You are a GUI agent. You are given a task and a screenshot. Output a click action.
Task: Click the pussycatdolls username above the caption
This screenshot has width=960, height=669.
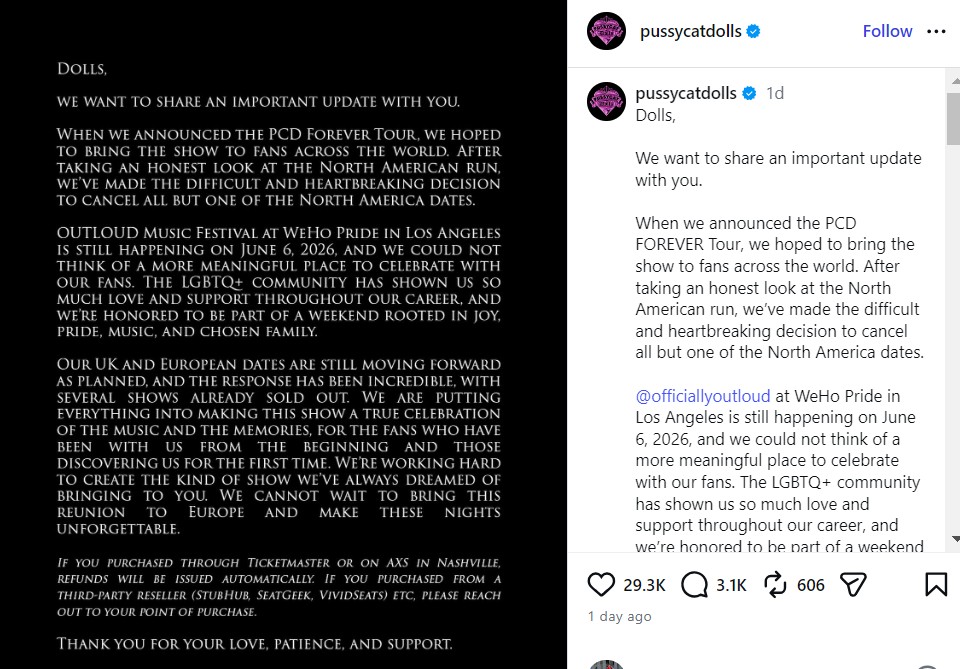686,93
